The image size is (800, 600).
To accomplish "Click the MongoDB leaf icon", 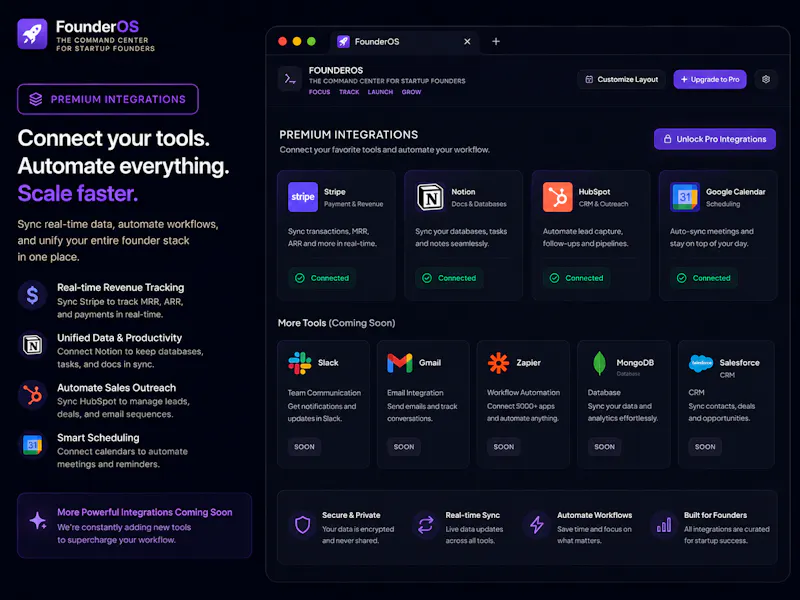I will (x=599, y=363).
